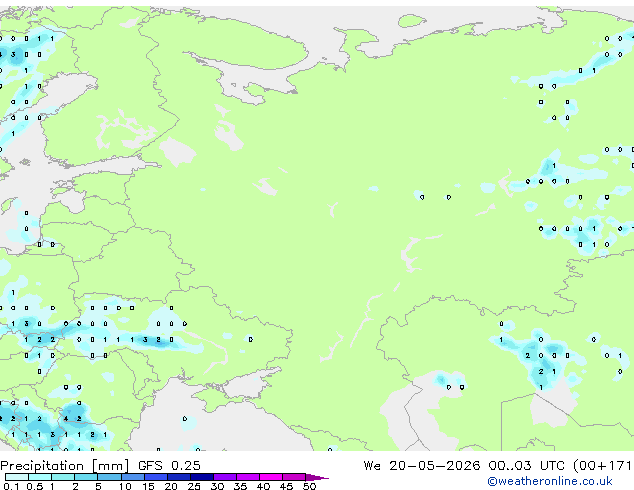Select the 'Precipitation [mm]' title text

click(65, 466)
